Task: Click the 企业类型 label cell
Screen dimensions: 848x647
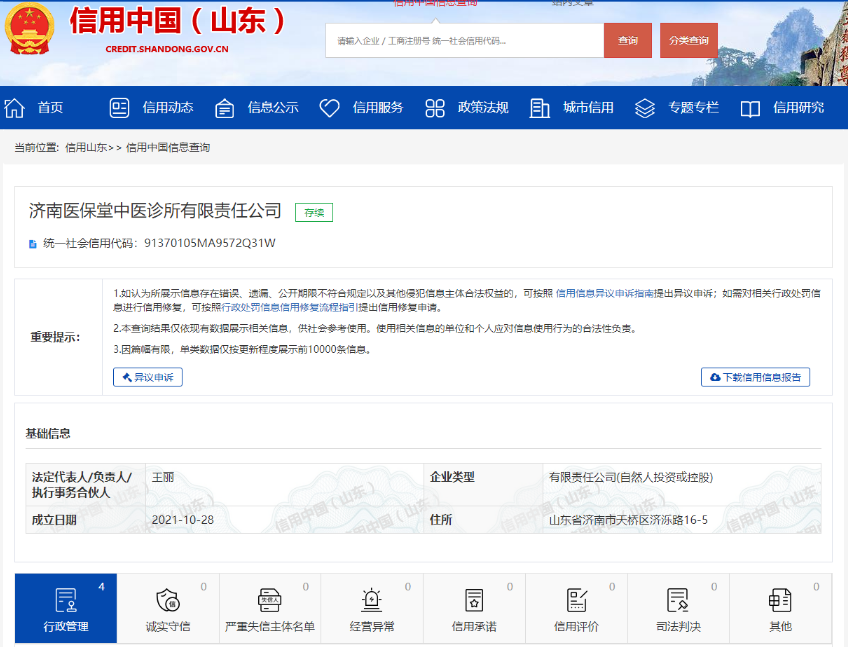Action: (x=483, y=485)
